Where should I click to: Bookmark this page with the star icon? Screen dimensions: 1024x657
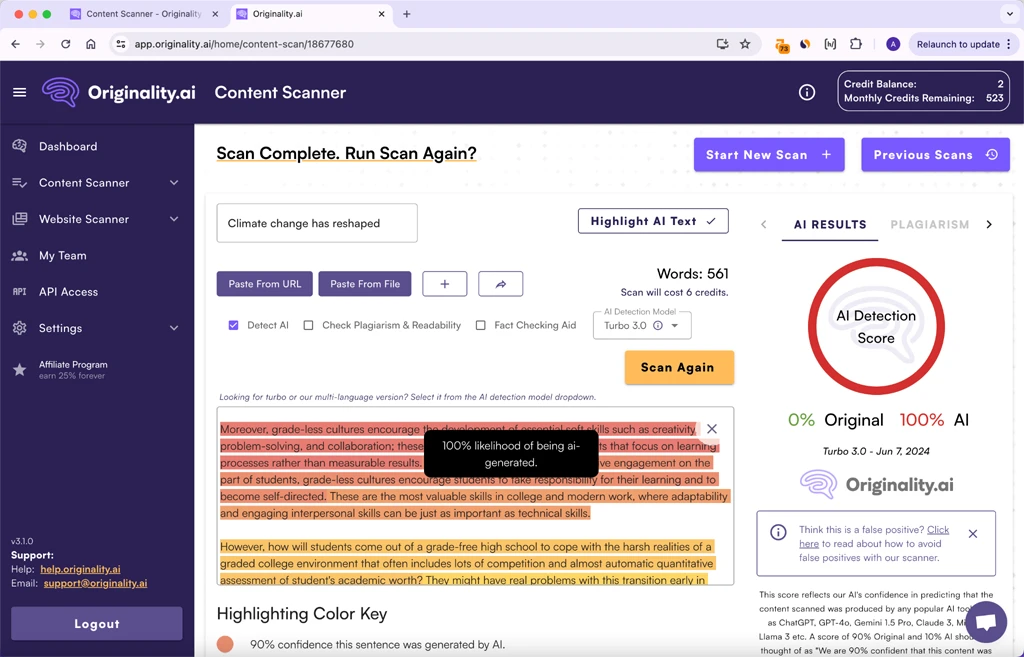click(744, 44)
